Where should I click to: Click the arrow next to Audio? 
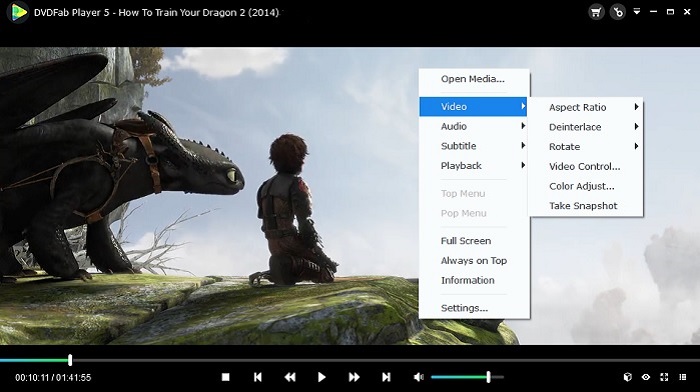(523, 126)
